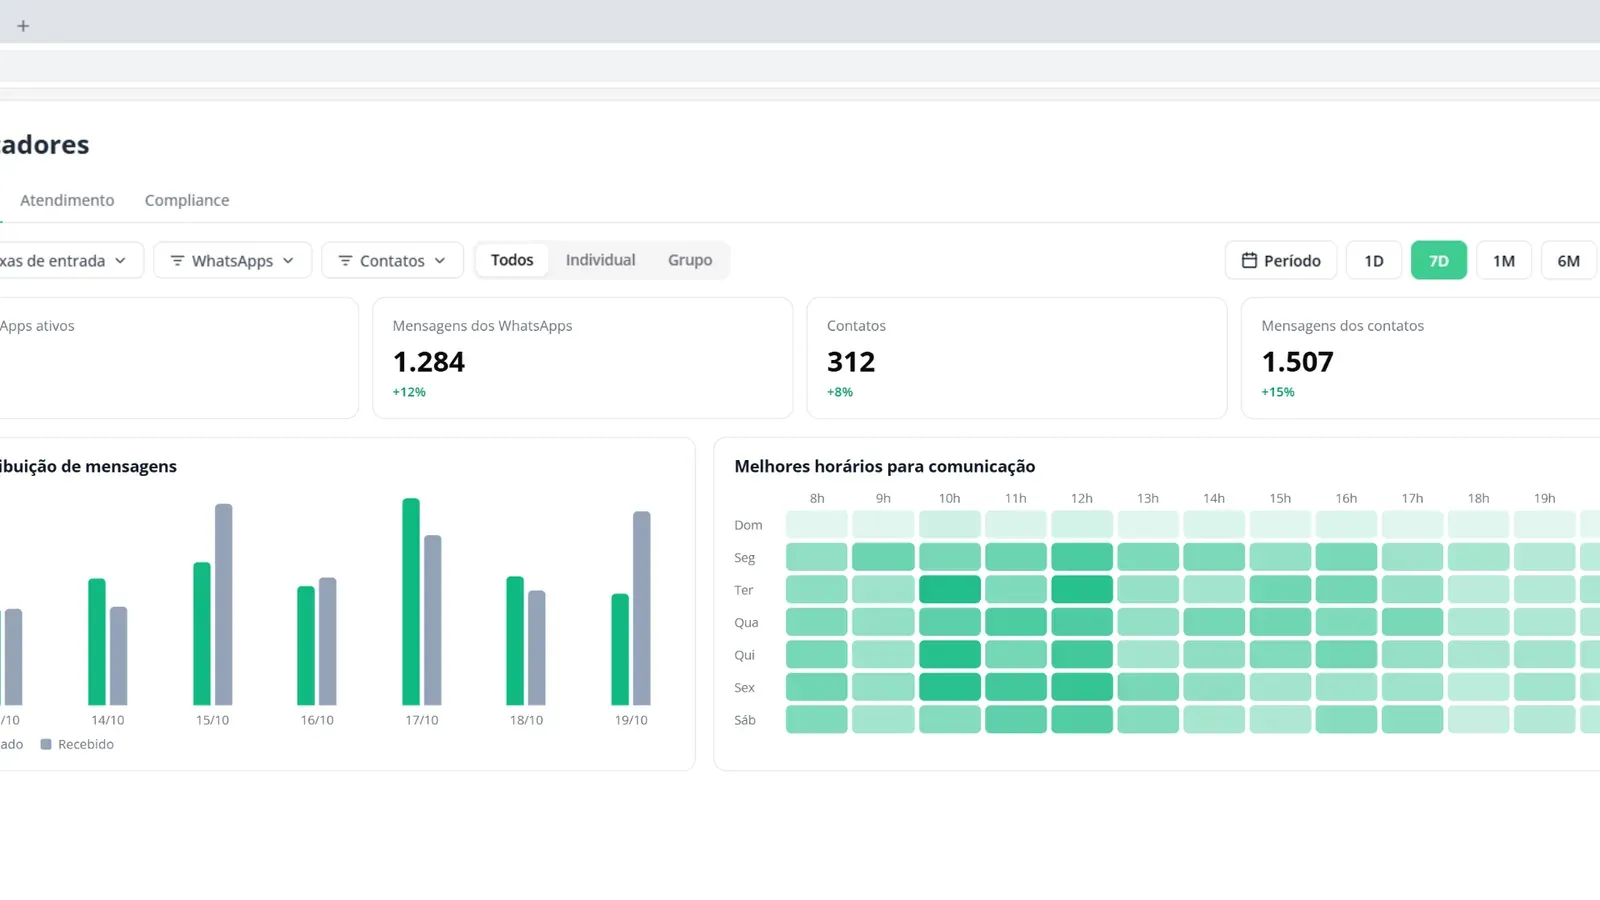The image size is (1600, 900).
Task: Click the 15h column header
Action: click(x=1280, y=498)
